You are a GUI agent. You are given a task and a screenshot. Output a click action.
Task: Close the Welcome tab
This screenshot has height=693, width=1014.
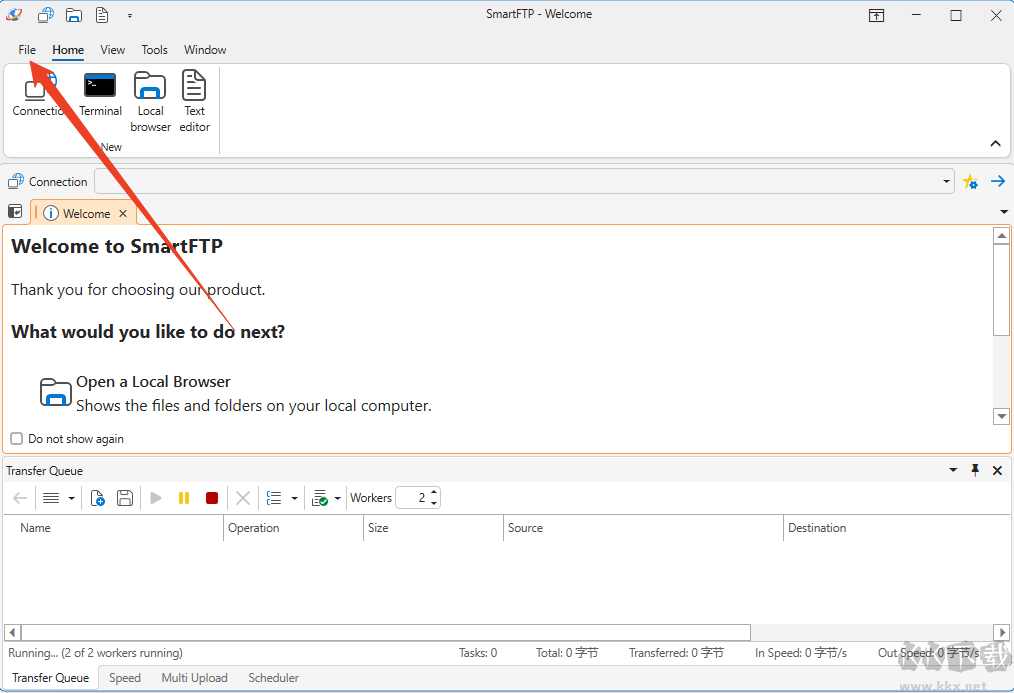123,214
